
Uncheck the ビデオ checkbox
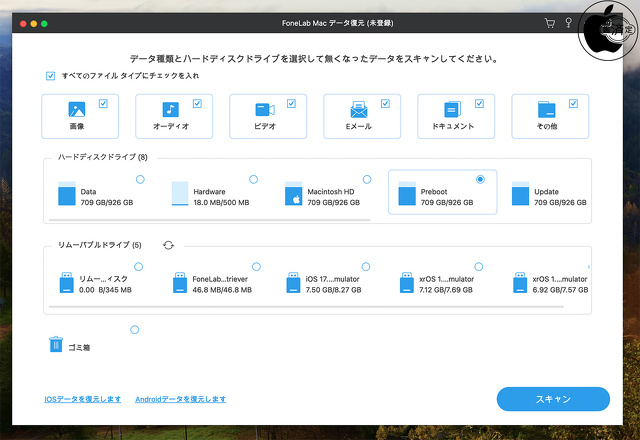click(x=291, y=104)
